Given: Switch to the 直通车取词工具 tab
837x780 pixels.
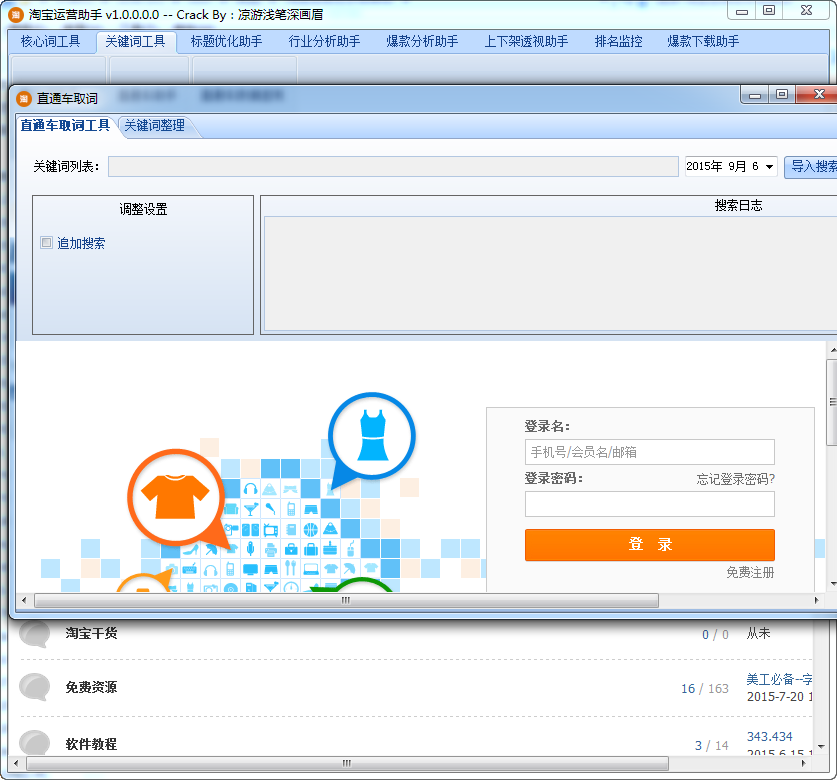Looking at the screenshot, I should 65,125.
